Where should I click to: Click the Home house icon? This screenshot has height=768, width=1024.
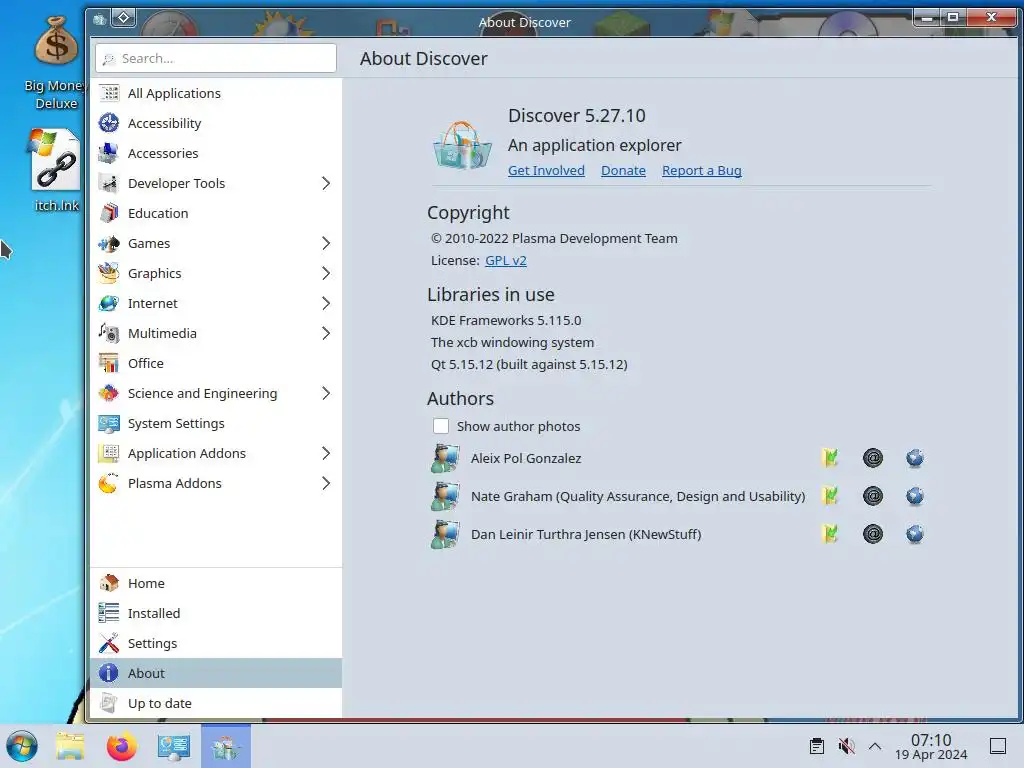pos(109,583)
